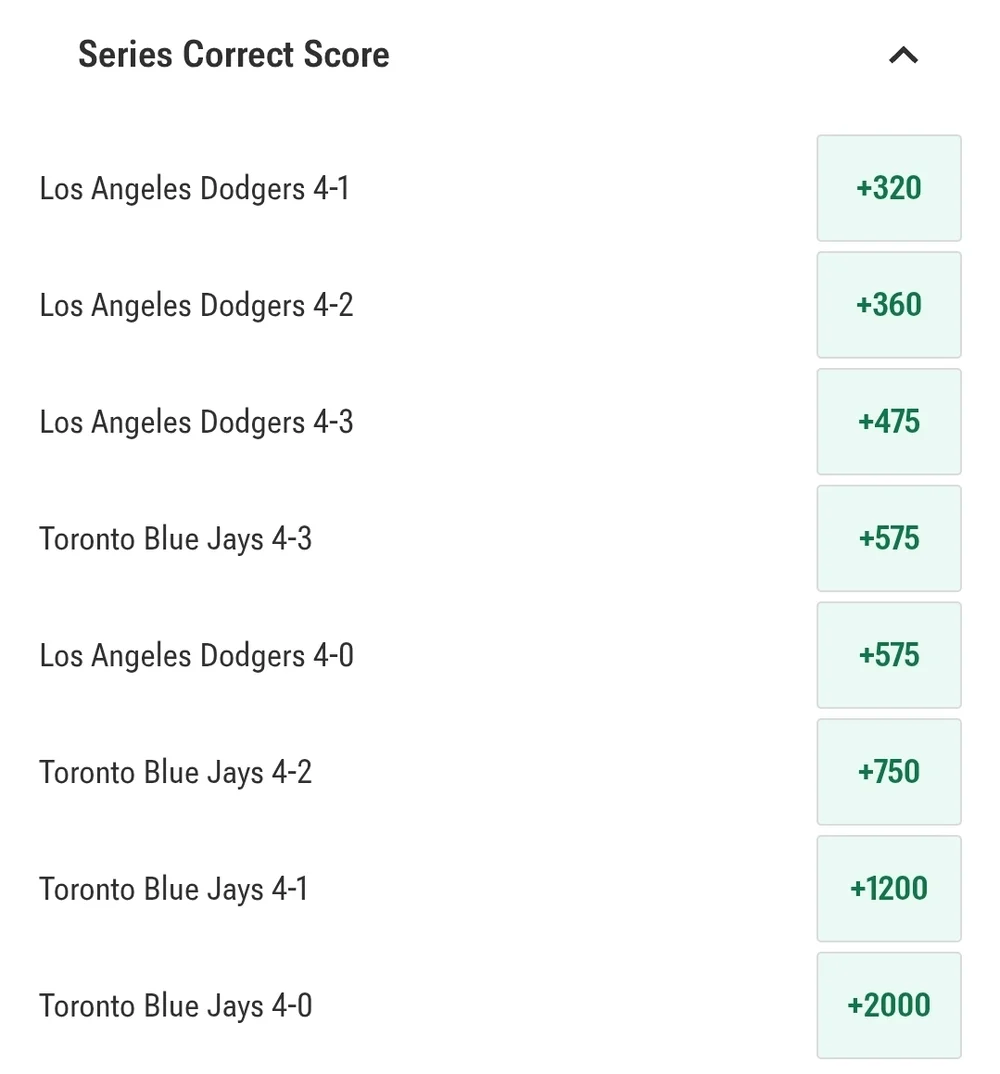The height and width of the screenshot is (1074, 1000).
Task: Select +360 odds for Dodgers 4-2
Action: (x=888, y=305)
